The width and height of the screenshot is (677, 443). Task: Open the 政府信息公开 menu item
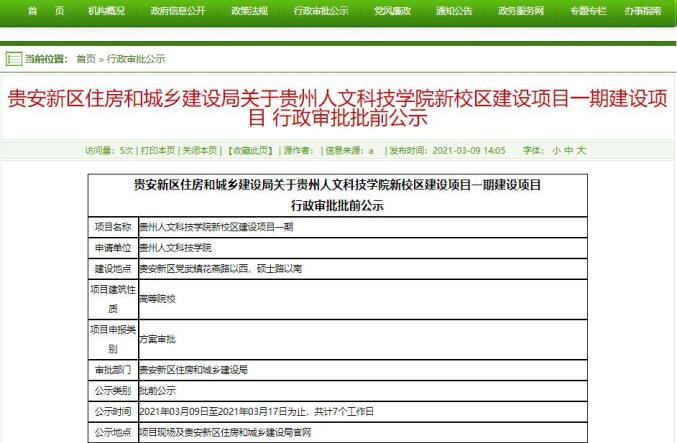178,11
